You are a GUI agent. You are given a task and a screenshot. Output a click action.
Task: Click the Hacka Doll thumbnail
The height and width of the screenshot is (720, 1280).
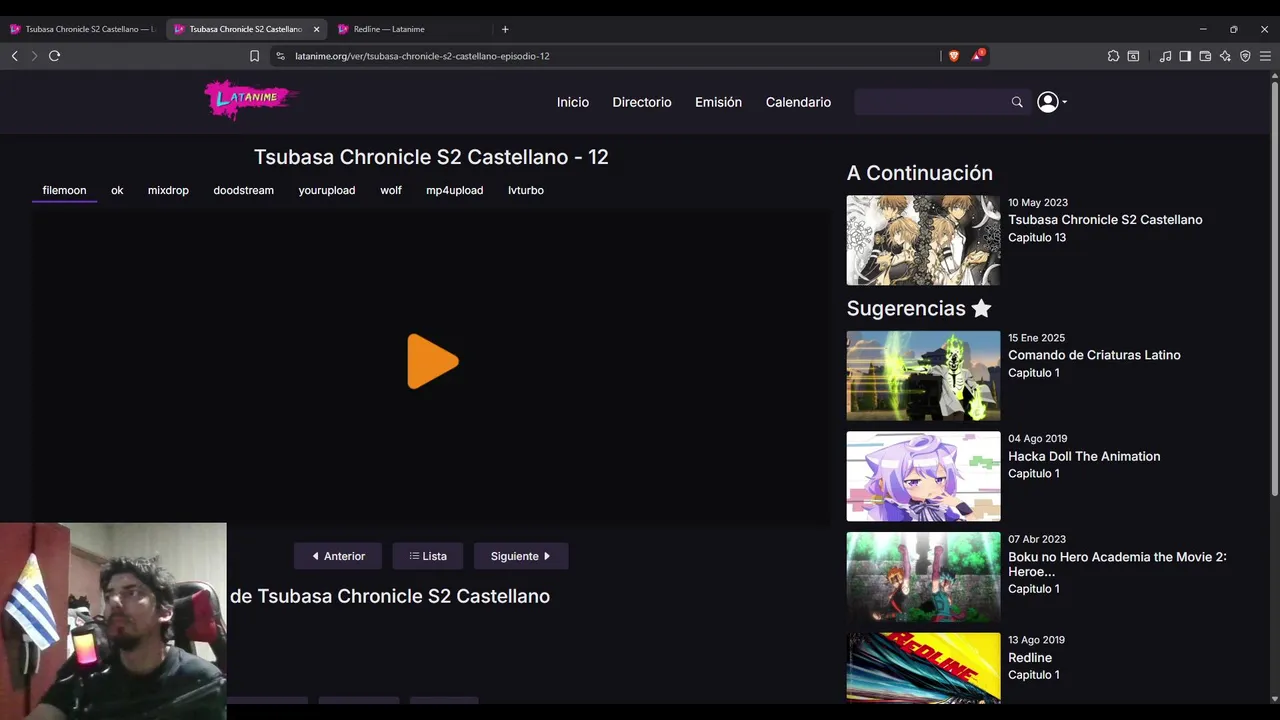click(x=923, y=476)
